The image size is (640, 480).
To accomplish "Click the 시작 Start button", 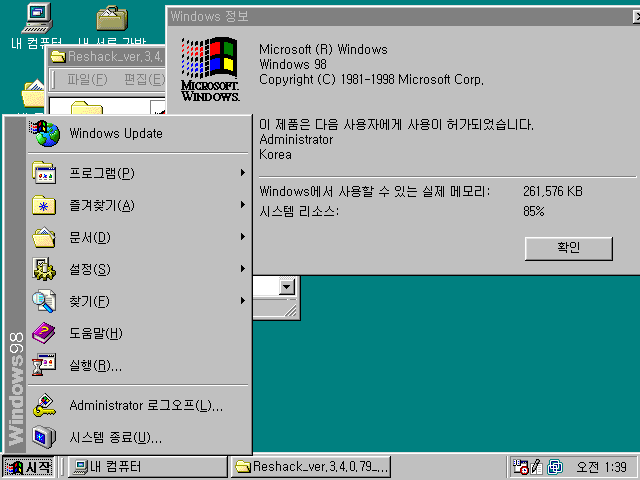I will pyautogui.click(x=29, y=467).
